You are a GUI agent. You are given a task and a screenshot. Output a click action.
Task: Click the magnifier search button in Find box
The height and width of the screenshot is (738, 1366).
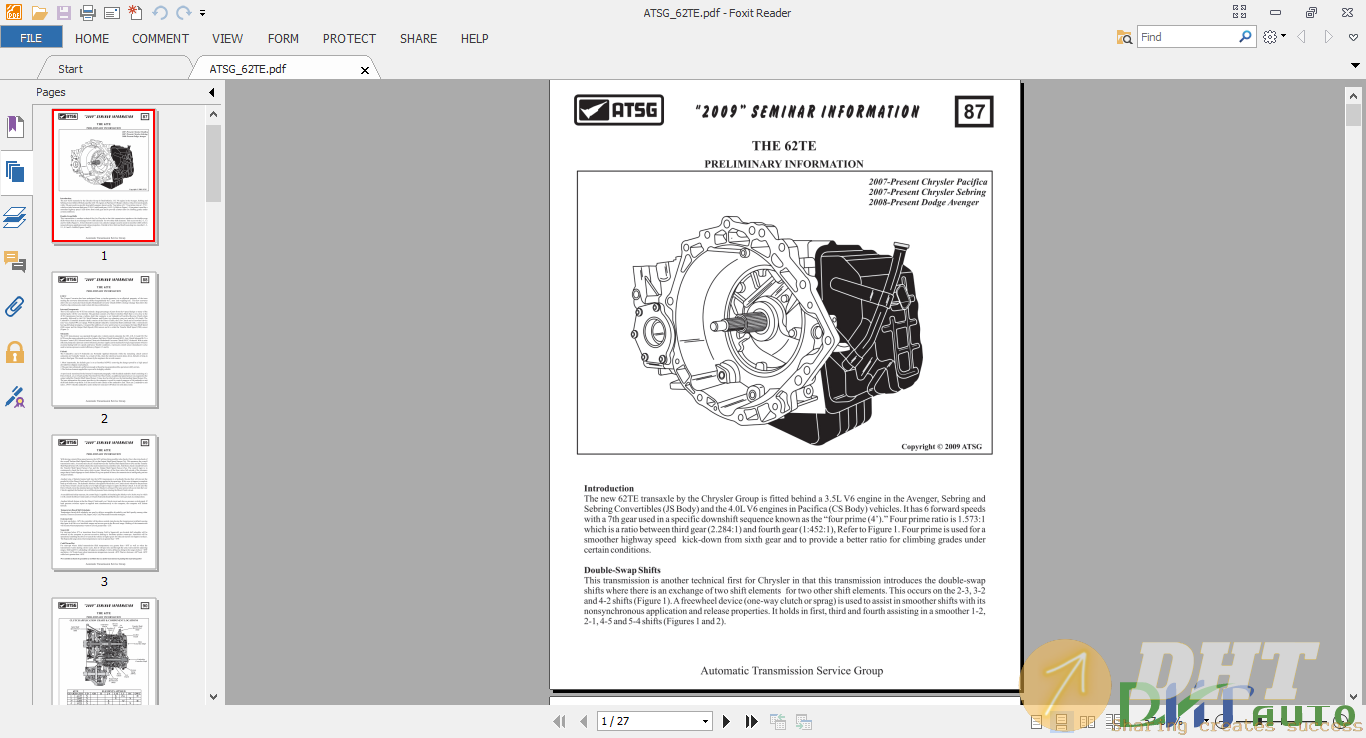point(1246,37)
